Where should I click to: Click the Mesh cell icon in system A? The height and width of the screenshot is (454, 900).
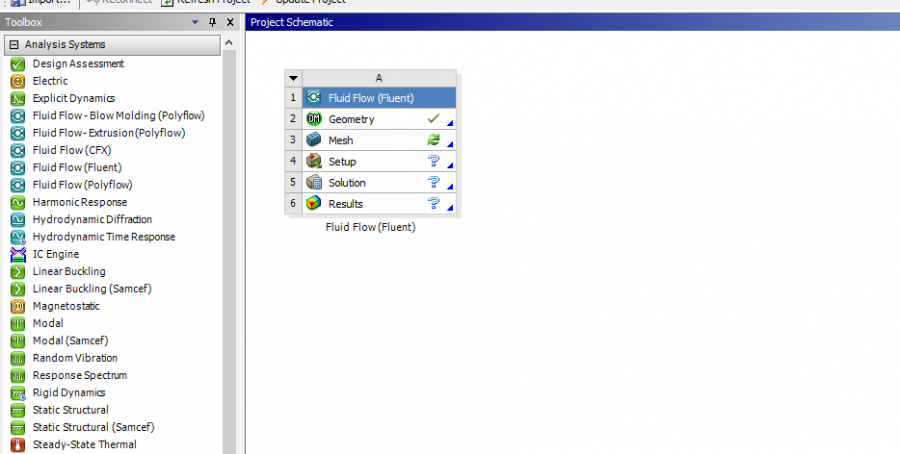313,140
